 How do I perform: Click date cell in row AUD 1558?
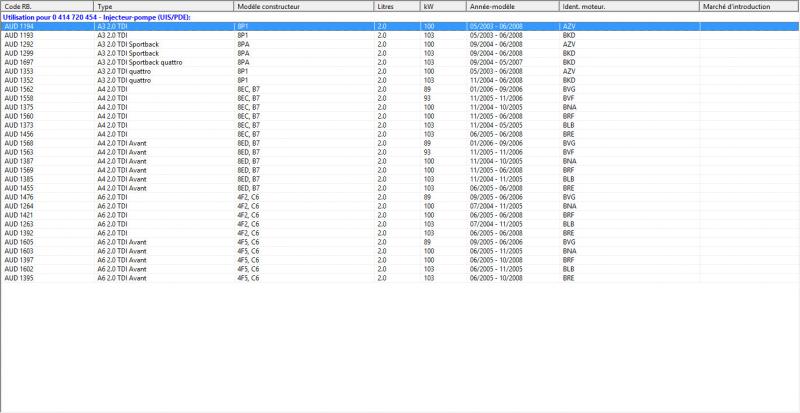[x=496, y=98]
